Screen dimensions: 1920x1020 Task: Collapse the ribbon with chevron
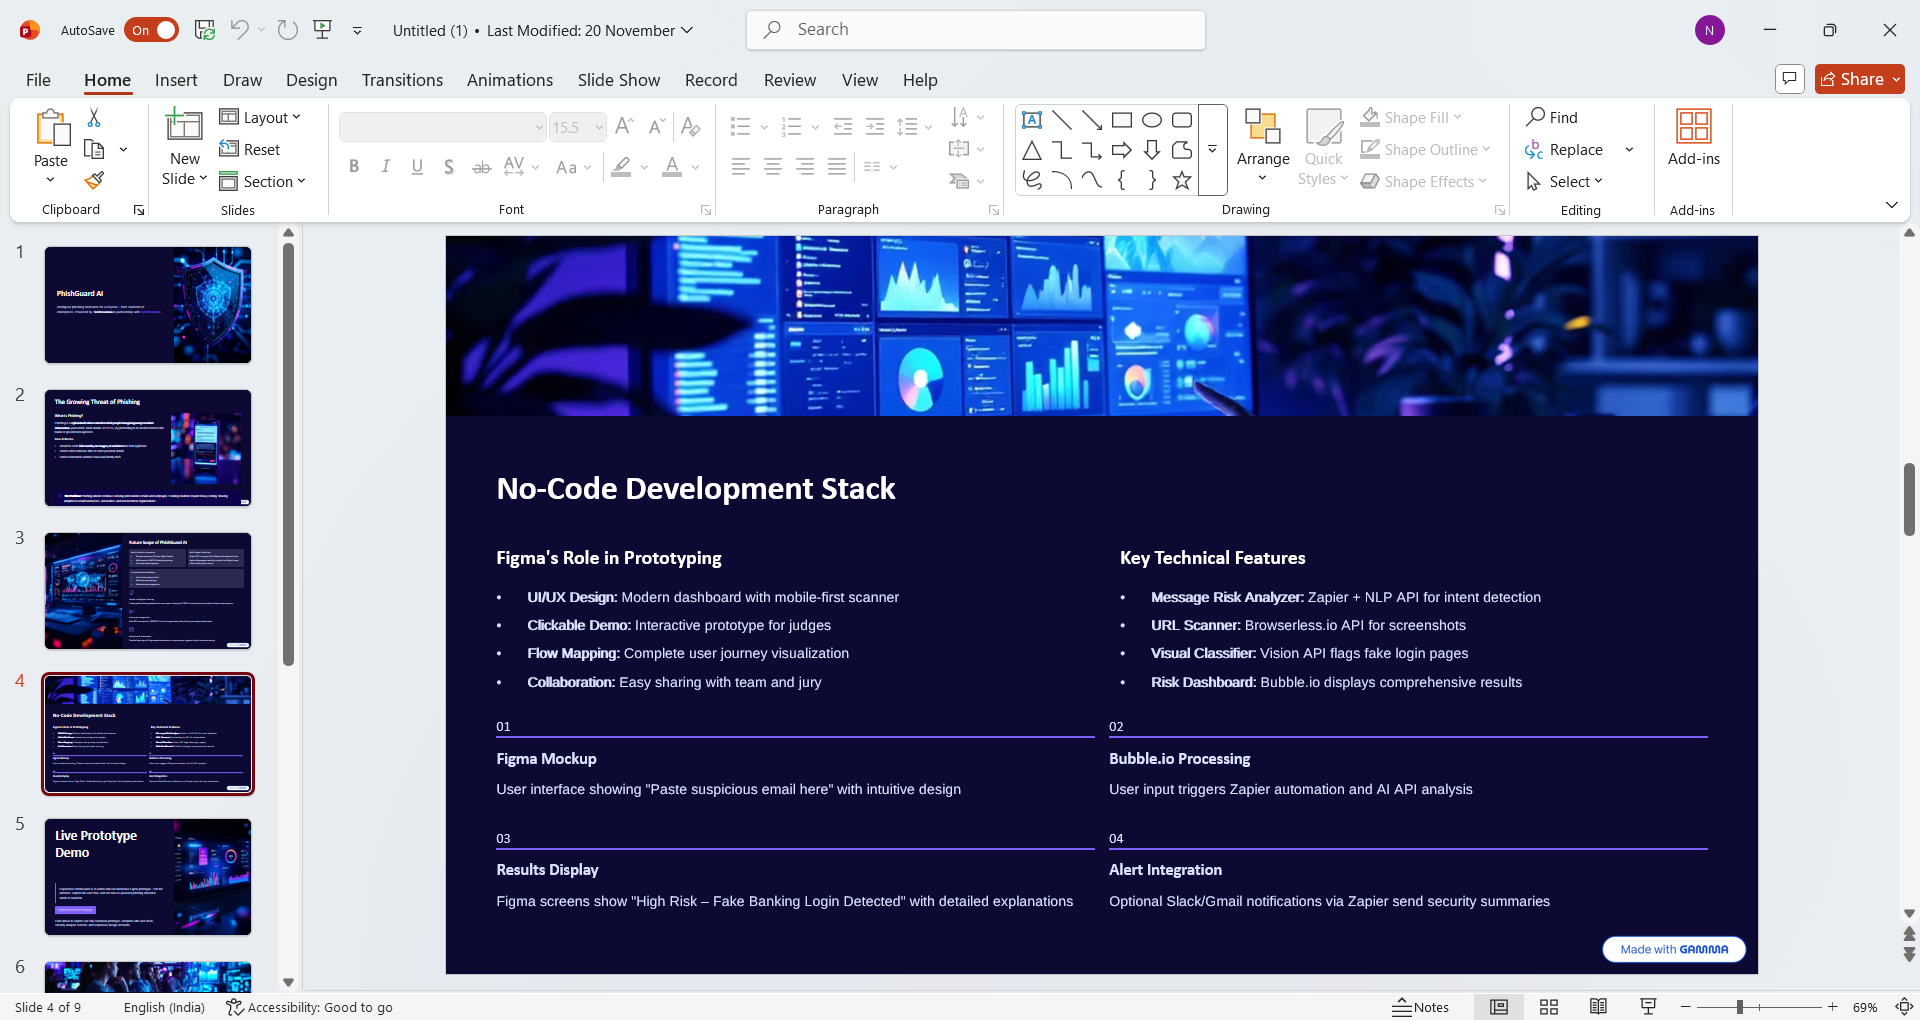pos(1891,205)
